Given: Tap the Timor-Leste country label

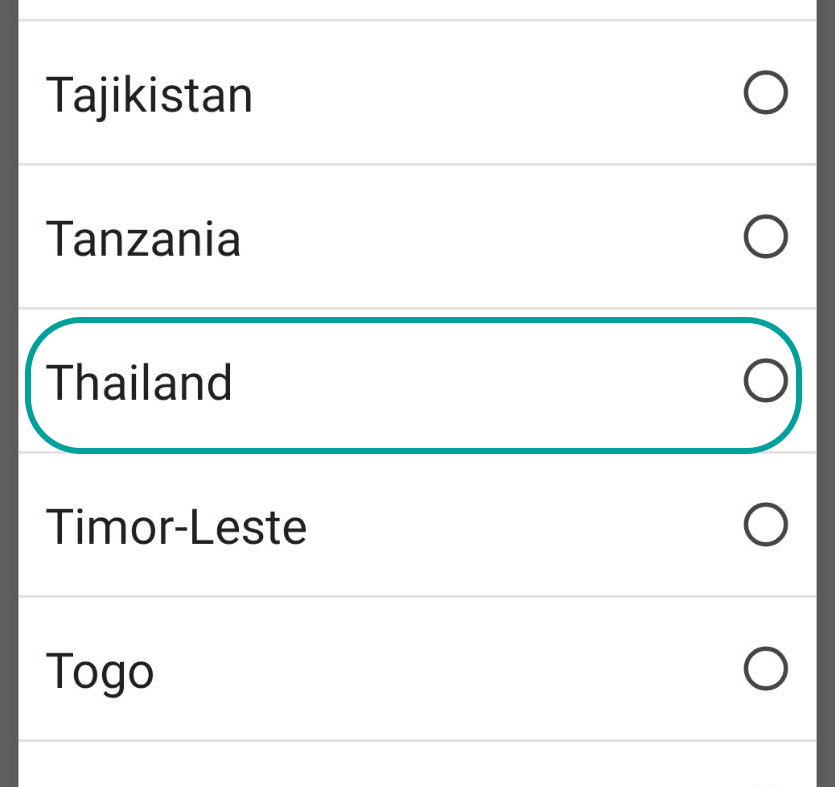Looking at the screenshot, I should pos(176,527).
